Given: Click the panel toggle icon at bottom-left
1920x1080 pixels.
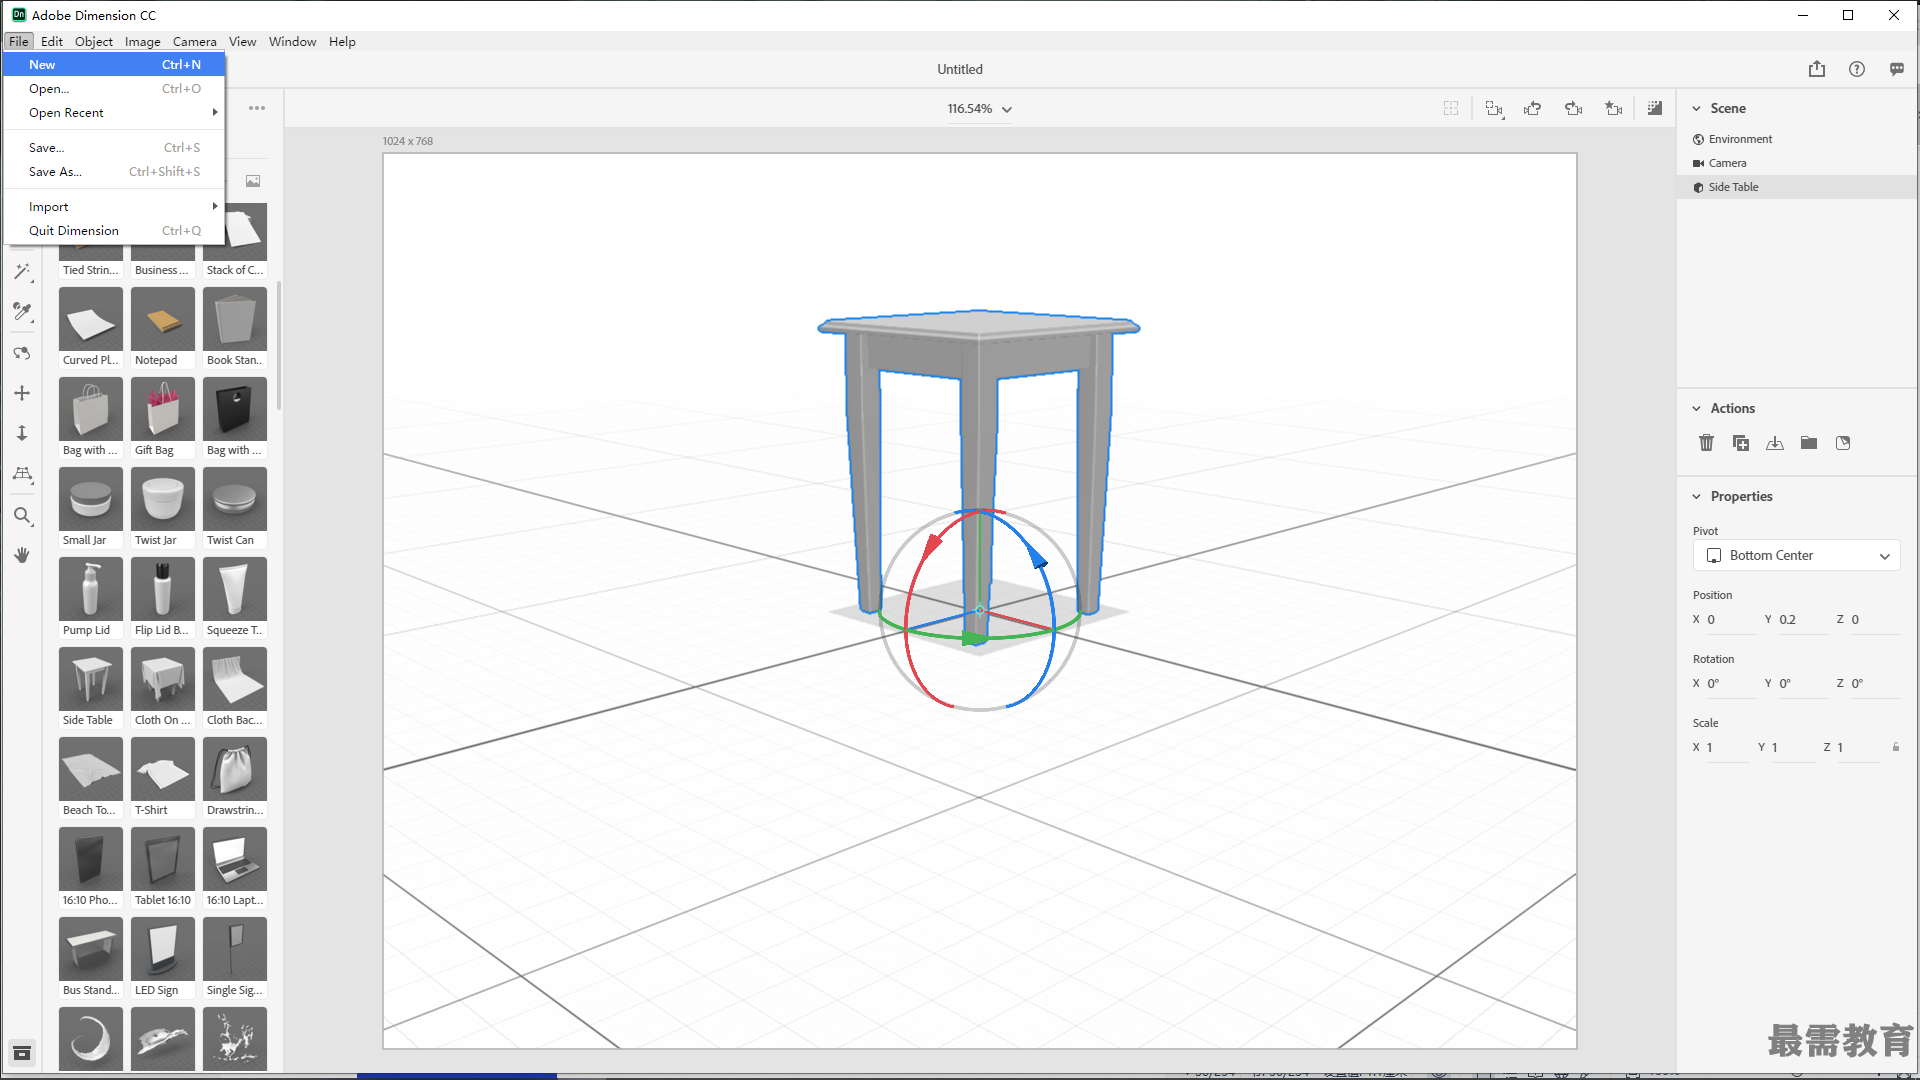Looking at the screenshot, I should click(x=22, y=1053).
